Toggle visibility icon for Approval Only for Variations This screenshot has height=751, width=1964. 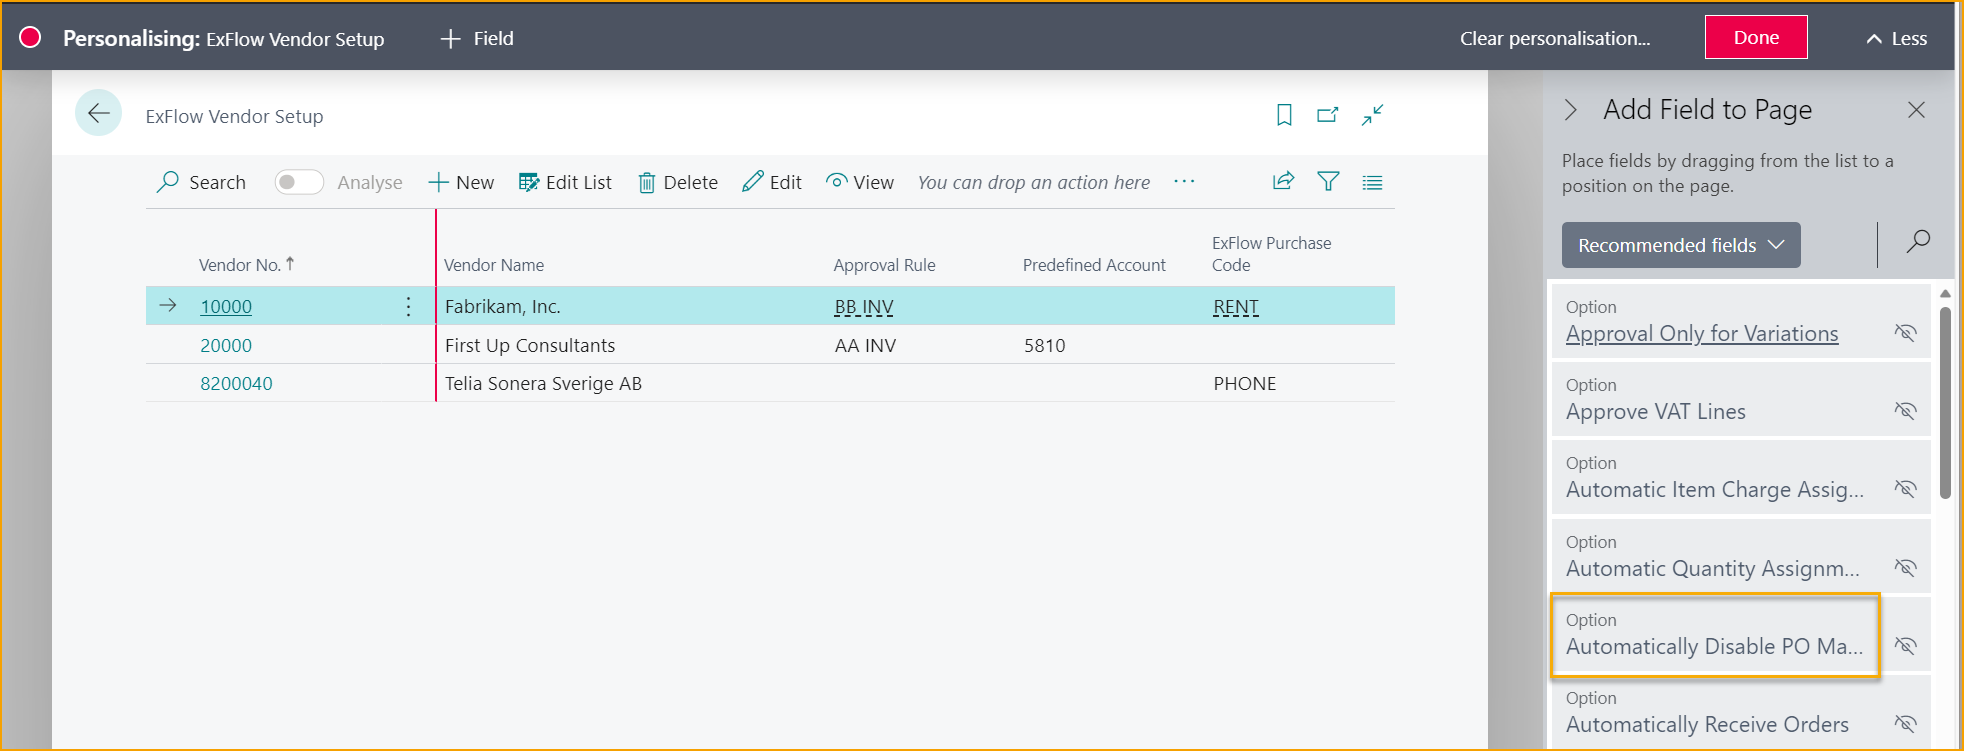pos(1905,333)
